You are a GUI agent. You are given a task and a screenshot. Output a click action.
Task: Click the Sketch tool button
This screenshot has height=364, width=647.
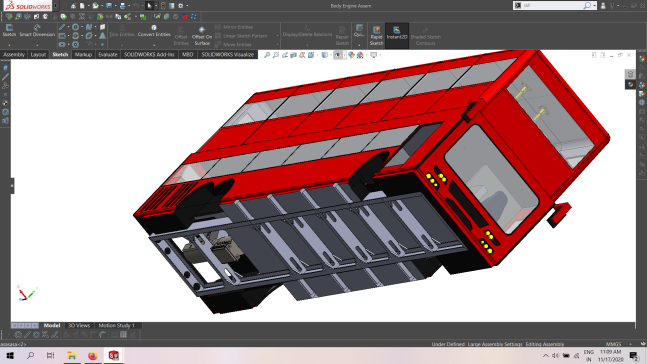pos(9,31)
